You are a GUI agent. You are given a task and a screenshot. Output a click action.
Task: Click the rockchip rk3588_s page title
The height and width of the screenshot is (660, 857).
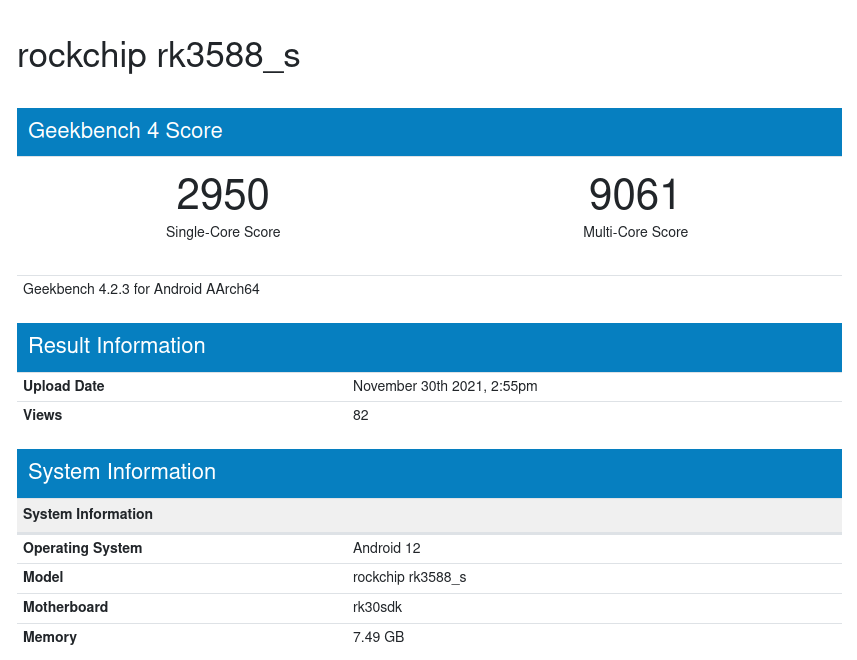(x=159, y=56)
